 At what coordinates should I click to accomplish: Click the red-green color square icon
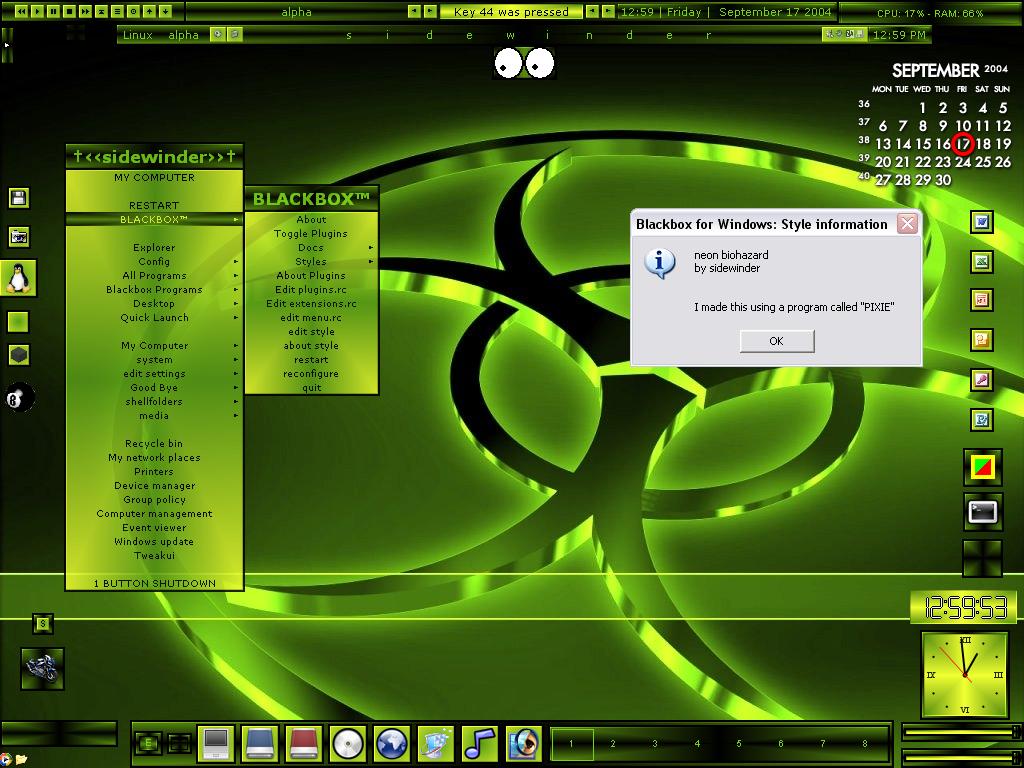[x=983, y=467]
